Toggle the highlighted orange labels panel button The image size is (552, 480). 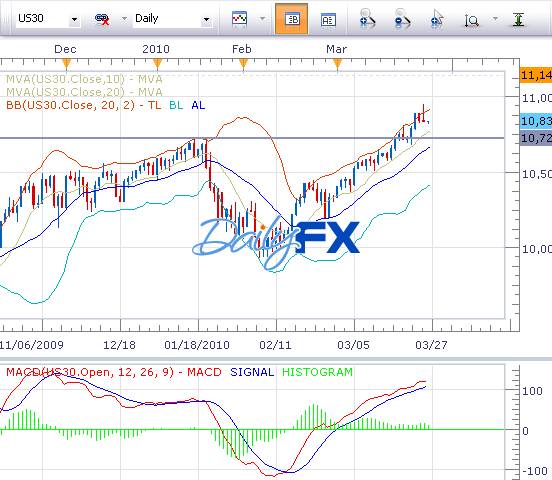[x=291, y=19]
